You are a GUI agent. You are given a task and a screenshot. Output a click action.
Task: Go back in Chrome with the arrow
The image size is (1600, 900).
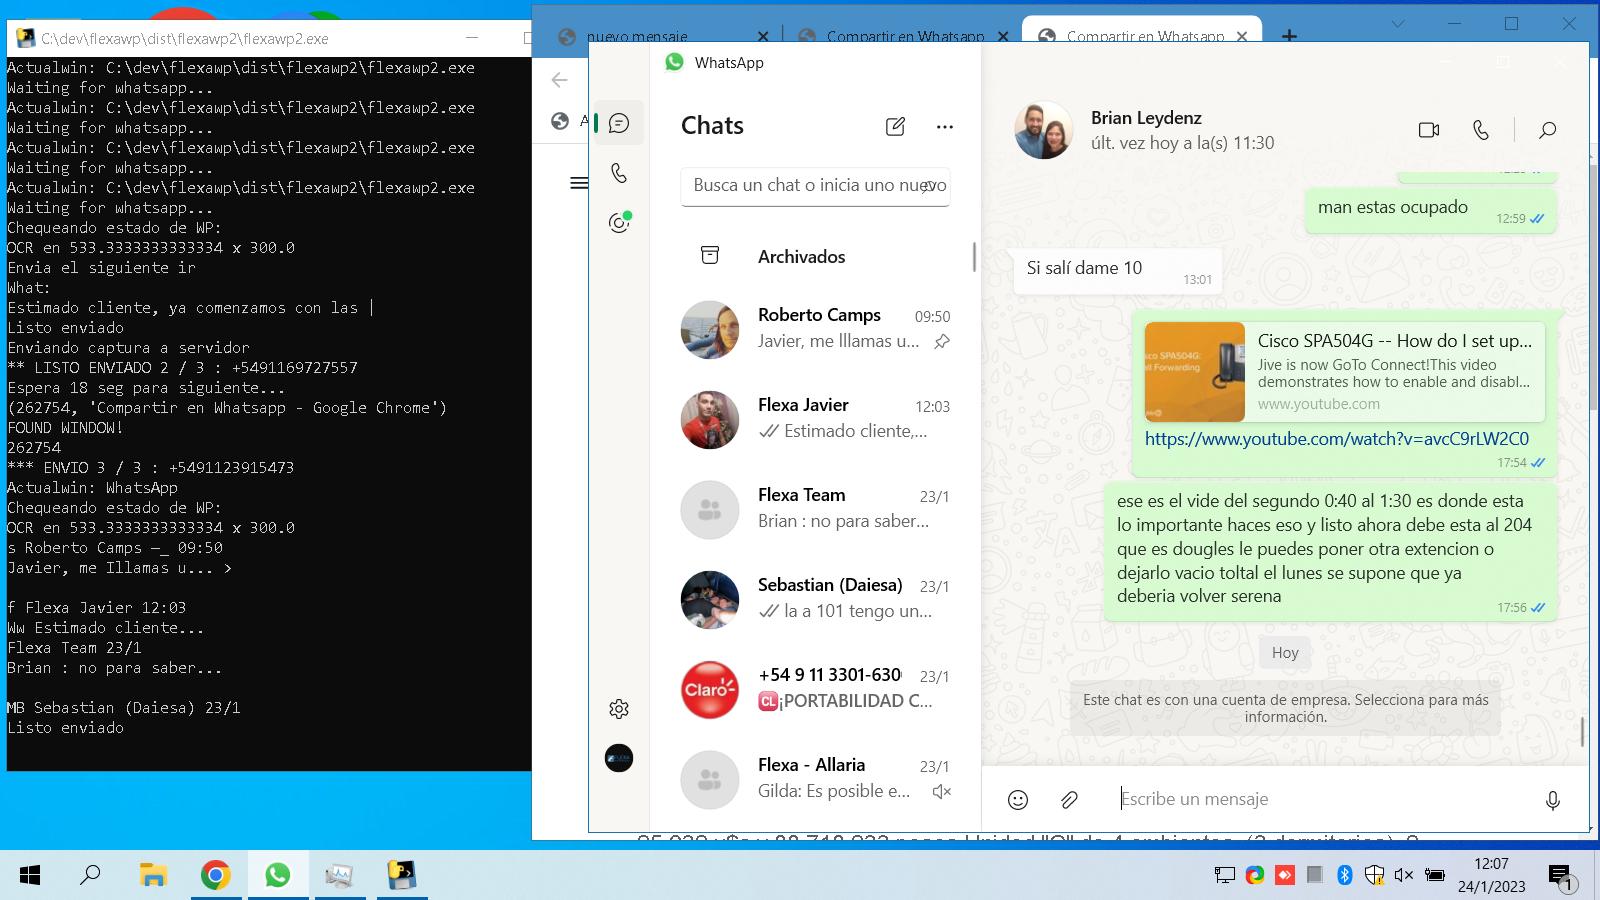560,80
